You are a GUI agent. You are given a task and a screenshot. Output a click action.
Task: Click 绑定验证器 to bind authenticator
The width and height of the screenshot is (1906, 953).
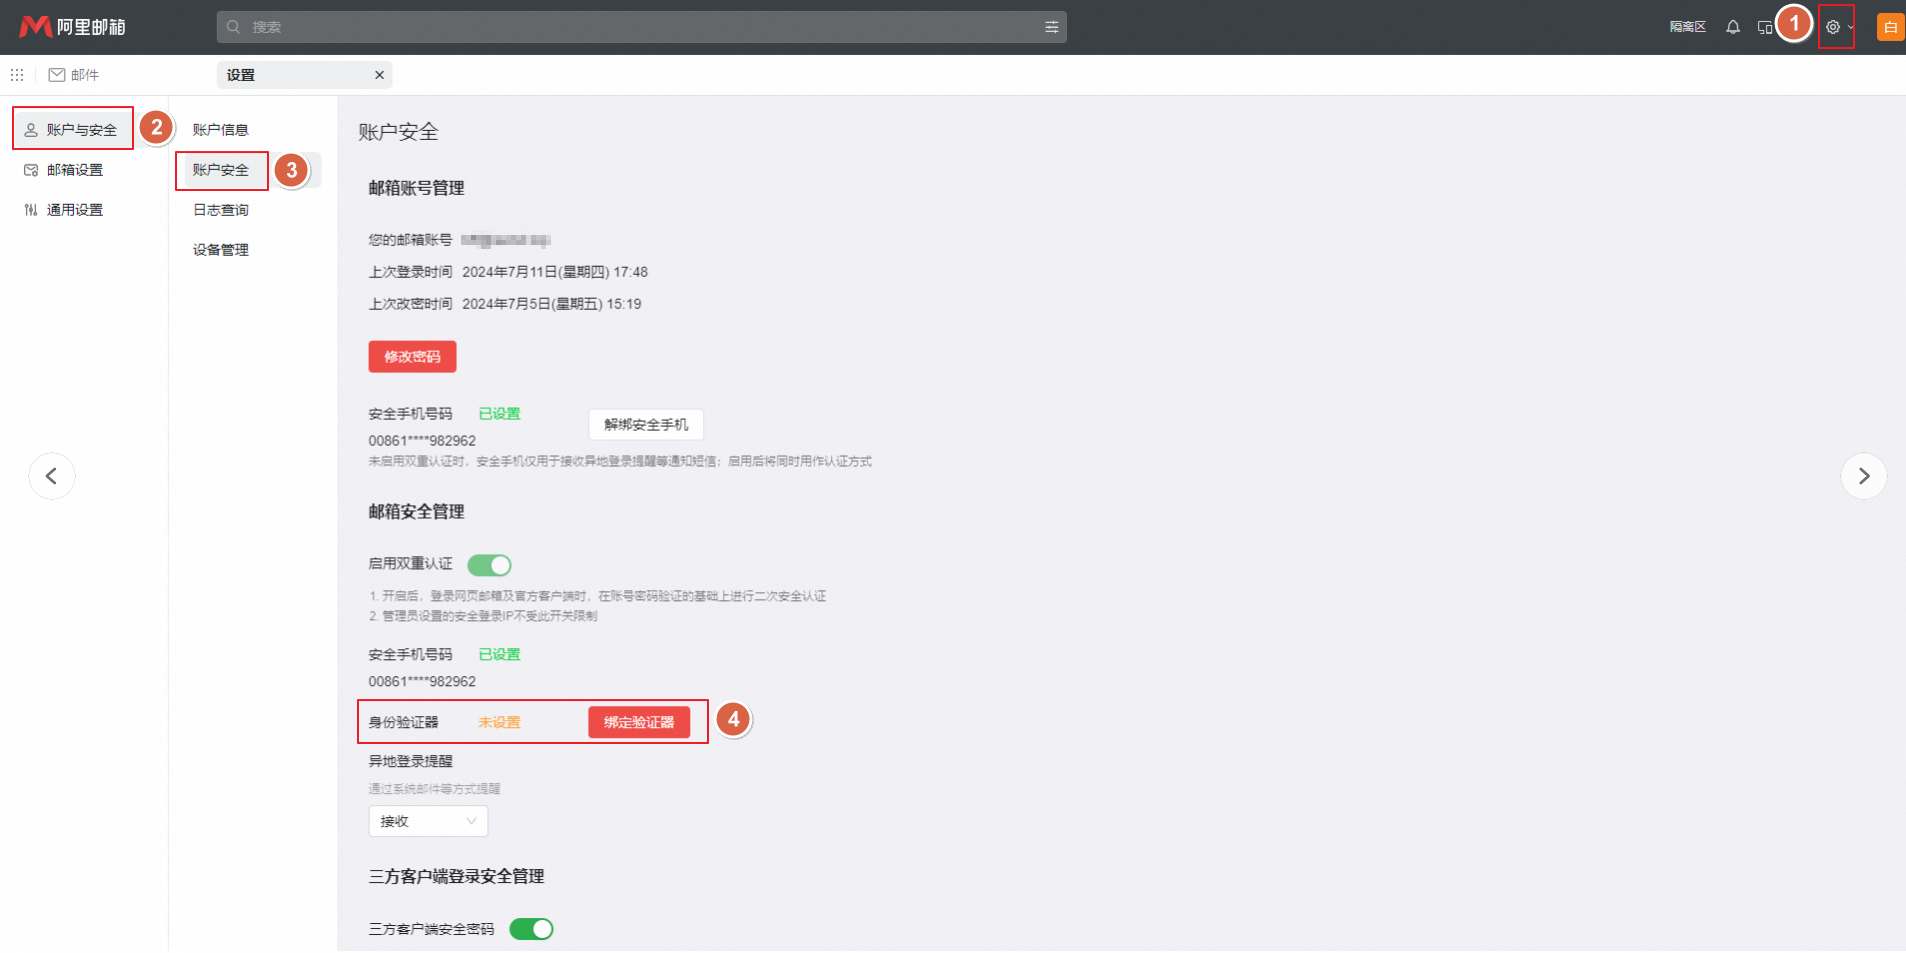pos(641,721)
